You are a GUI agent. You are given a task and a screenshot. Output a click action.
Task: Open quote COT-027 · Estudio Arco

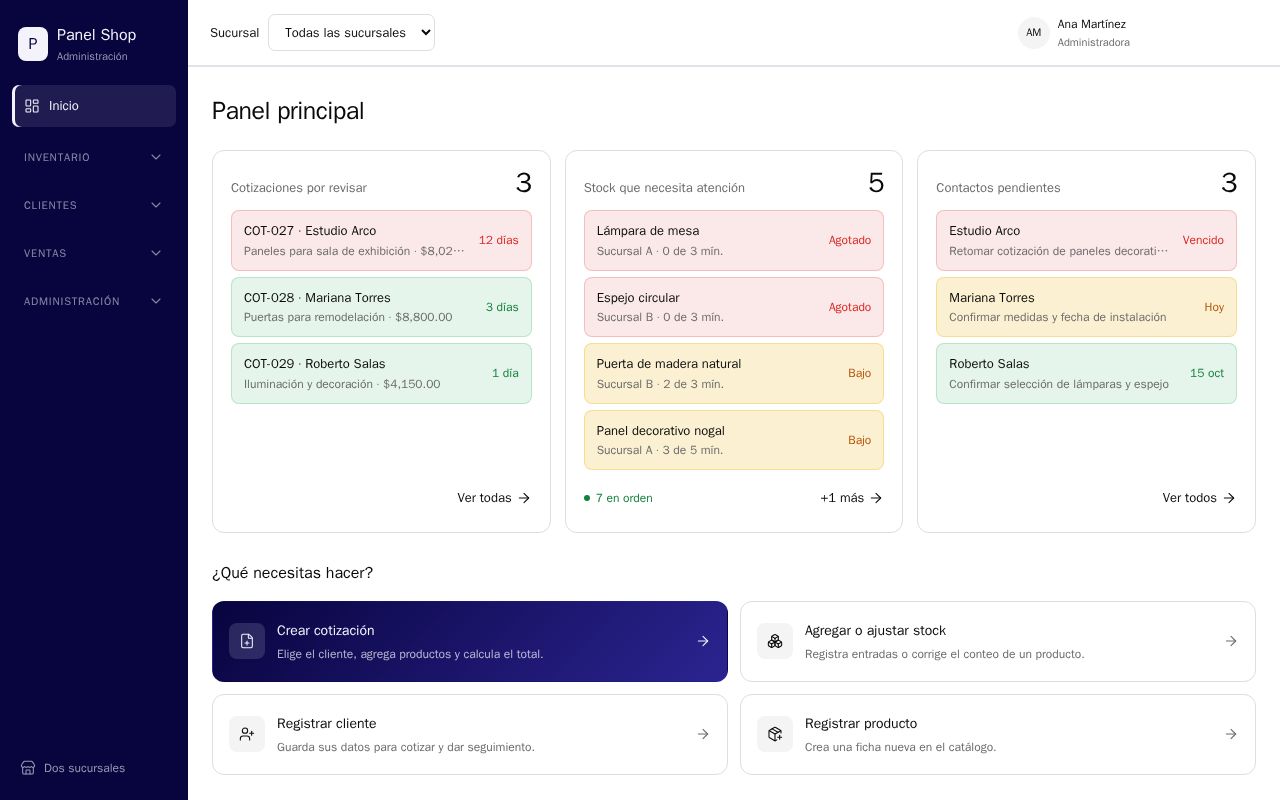(x=381, y=240)
